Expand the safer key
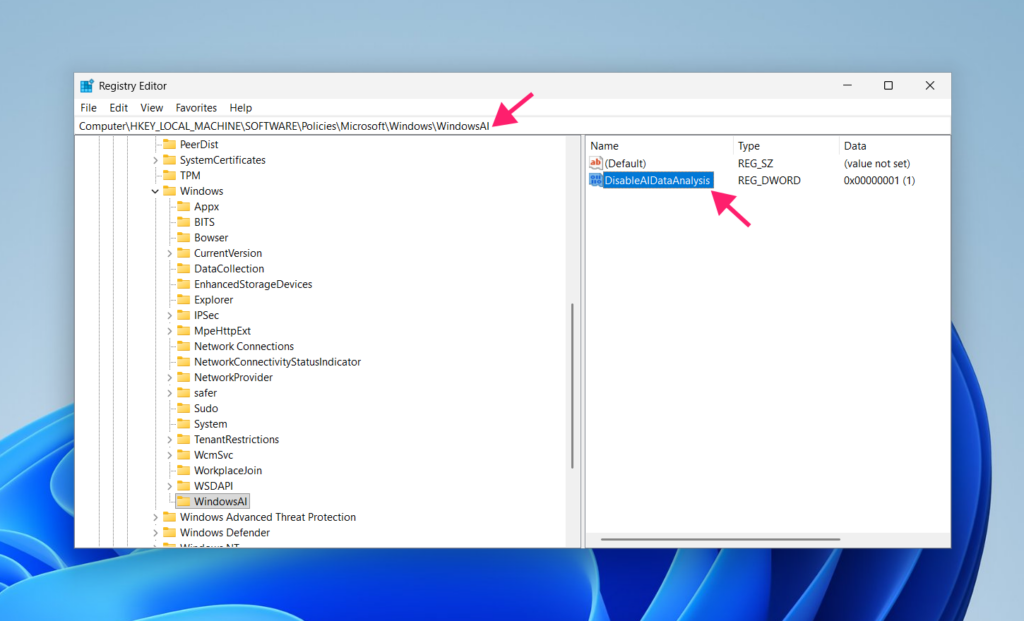1024x621 pixels. pos(170,393)
